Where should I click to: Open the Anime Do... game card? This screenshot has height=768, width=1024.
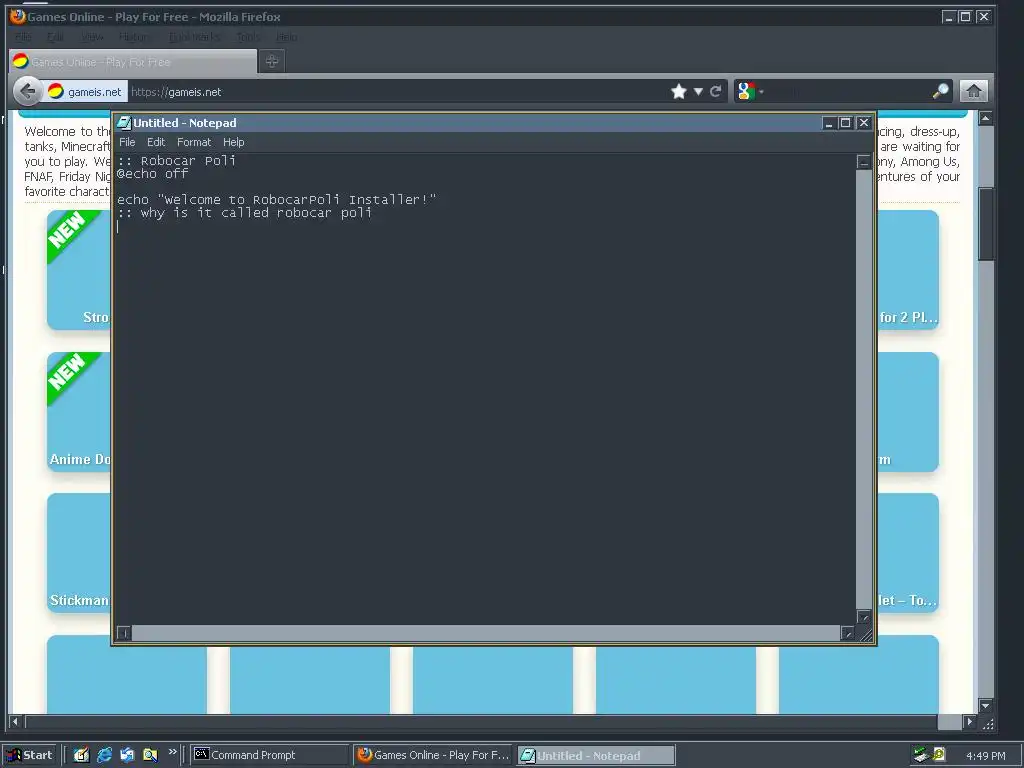[79, 411]
